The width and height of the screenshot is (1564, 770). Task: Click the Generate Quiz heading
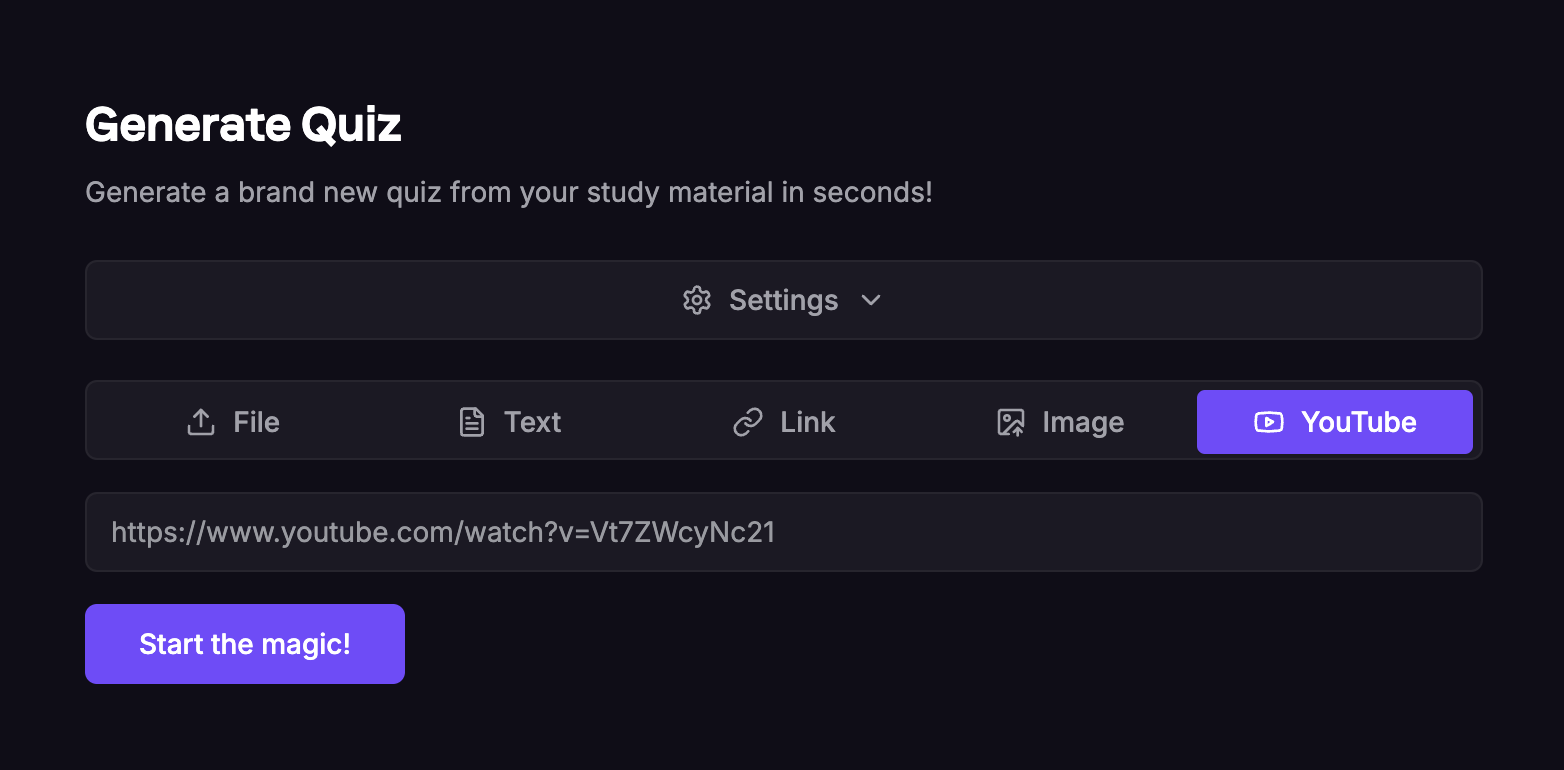(243, 126)
